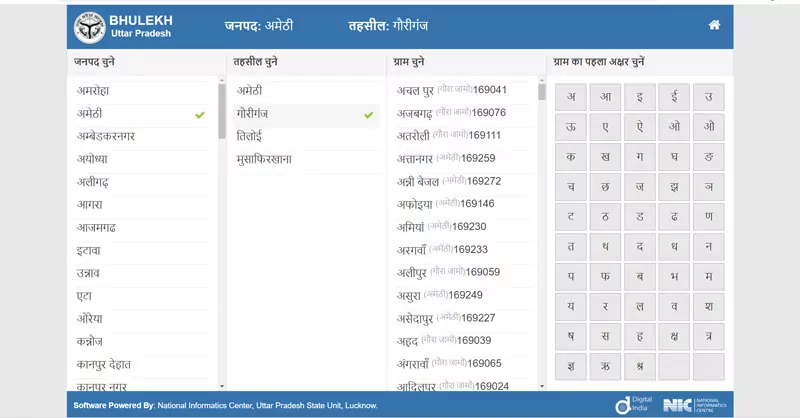Select letter घ in the alphabet grid
This screenshot has height=418, width=800.
[x=674, y=157]
